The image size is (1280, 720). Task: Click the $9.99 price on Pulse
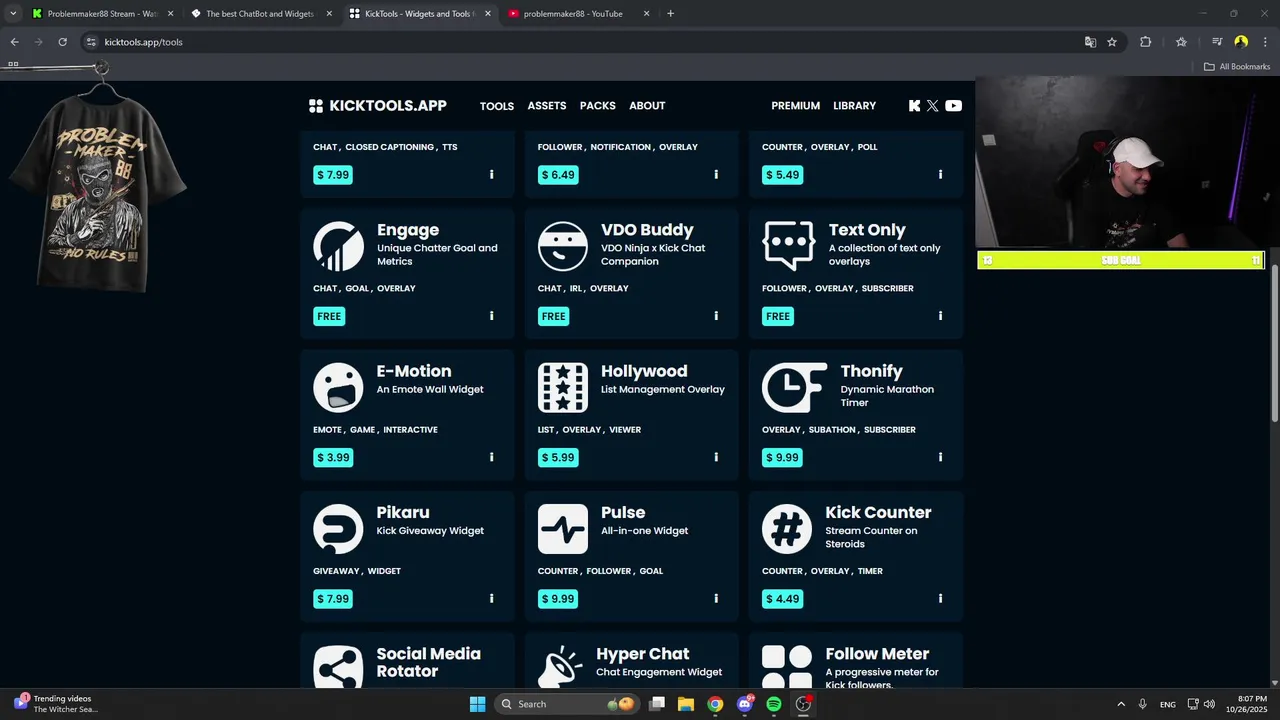coord(558,599)
